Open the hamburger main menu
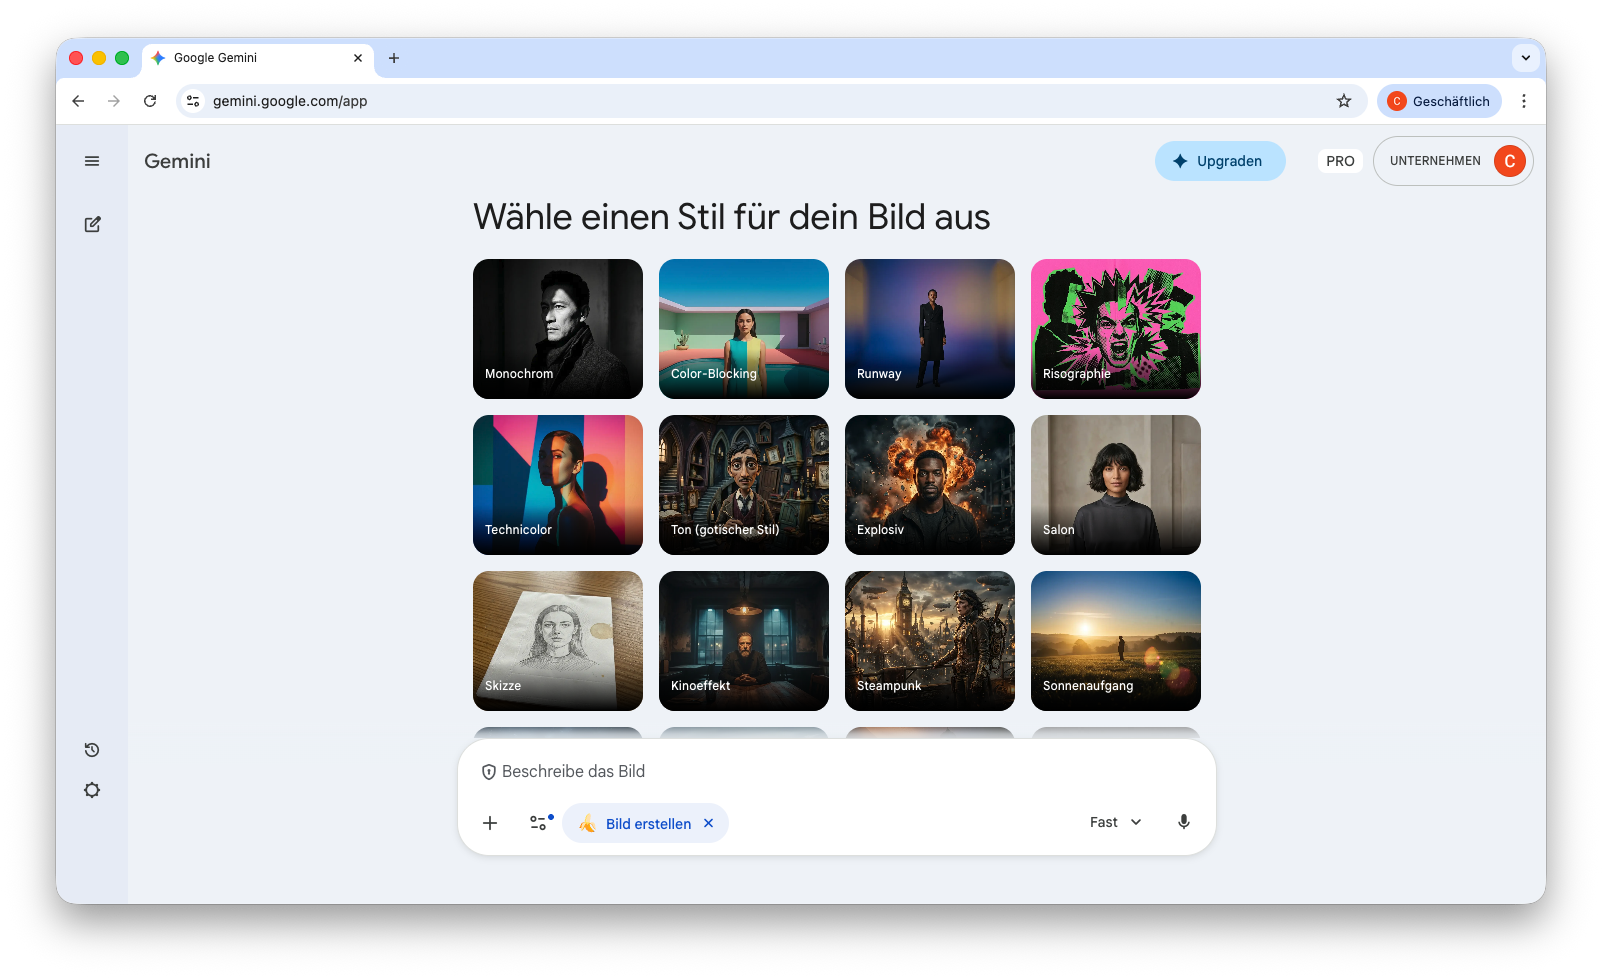 (92, 161)
